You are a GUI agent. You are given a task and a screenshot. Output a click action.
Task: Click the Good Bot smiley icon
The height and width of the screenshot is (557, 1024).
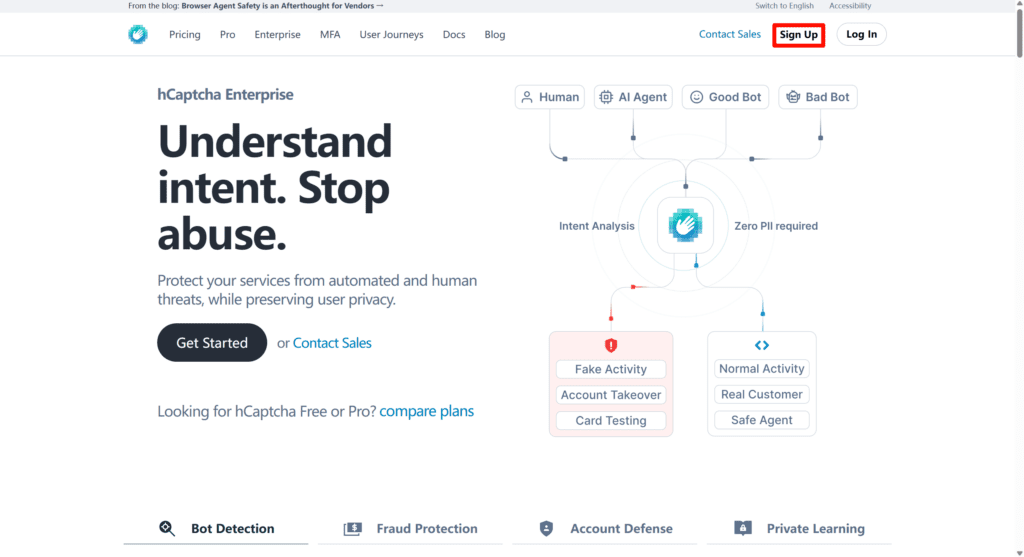pos(695,97)
